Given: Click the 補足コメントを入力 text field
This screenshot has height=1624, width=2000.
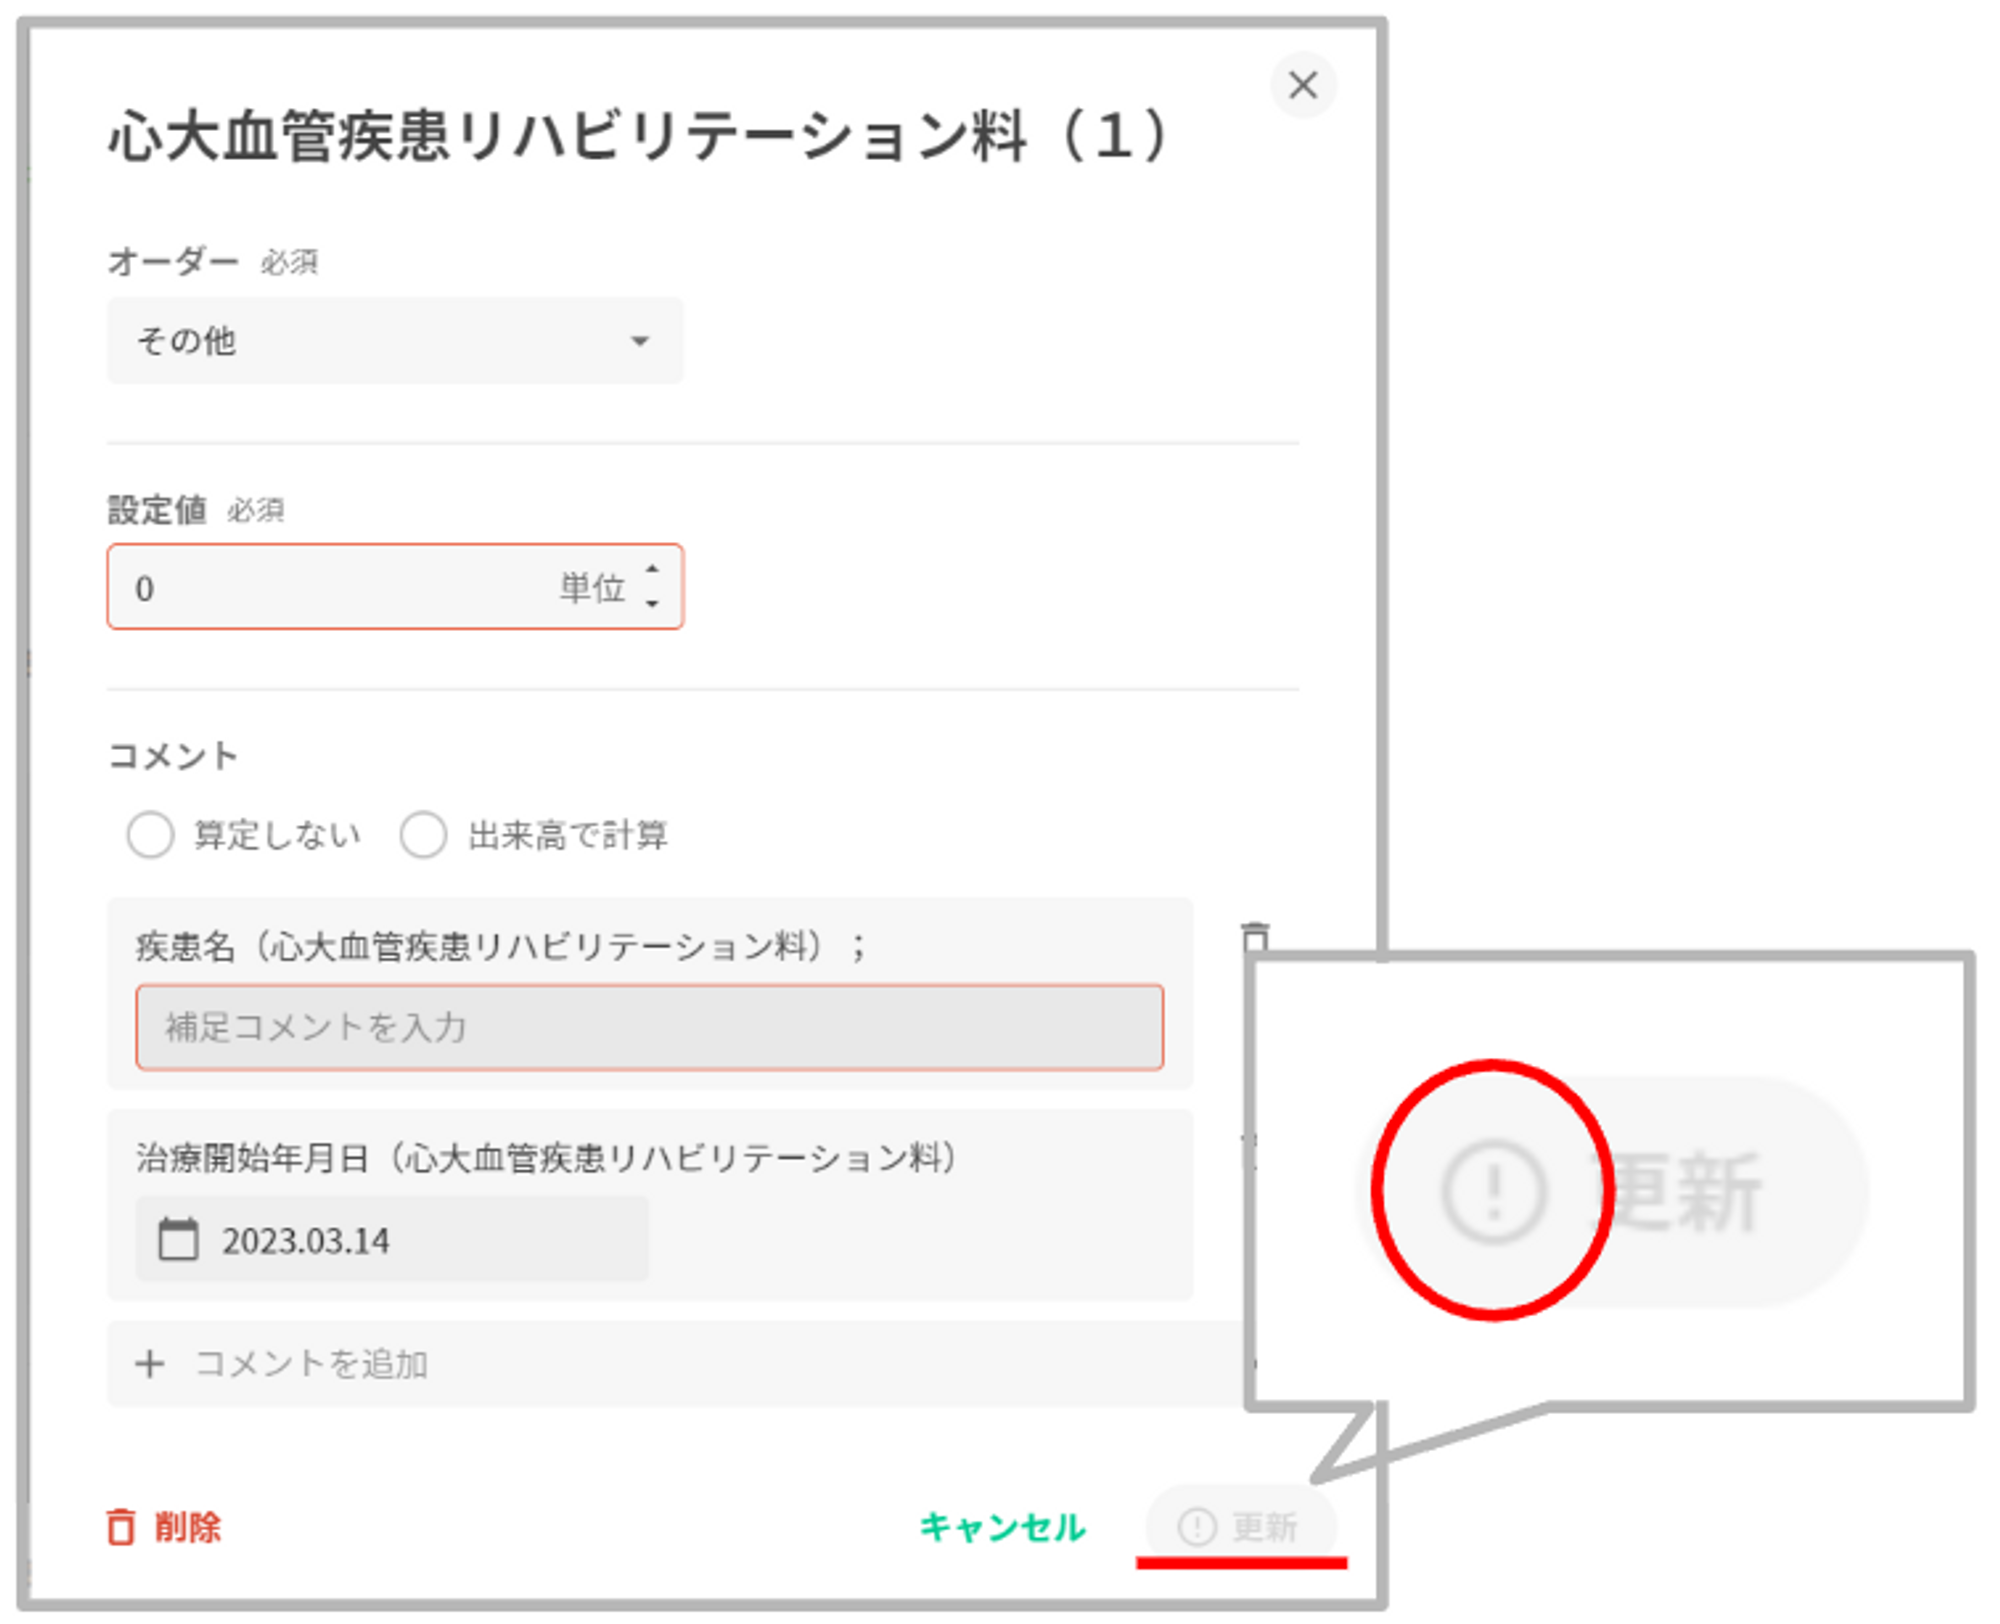Looking at the screenshot, I should (649, 1027).
